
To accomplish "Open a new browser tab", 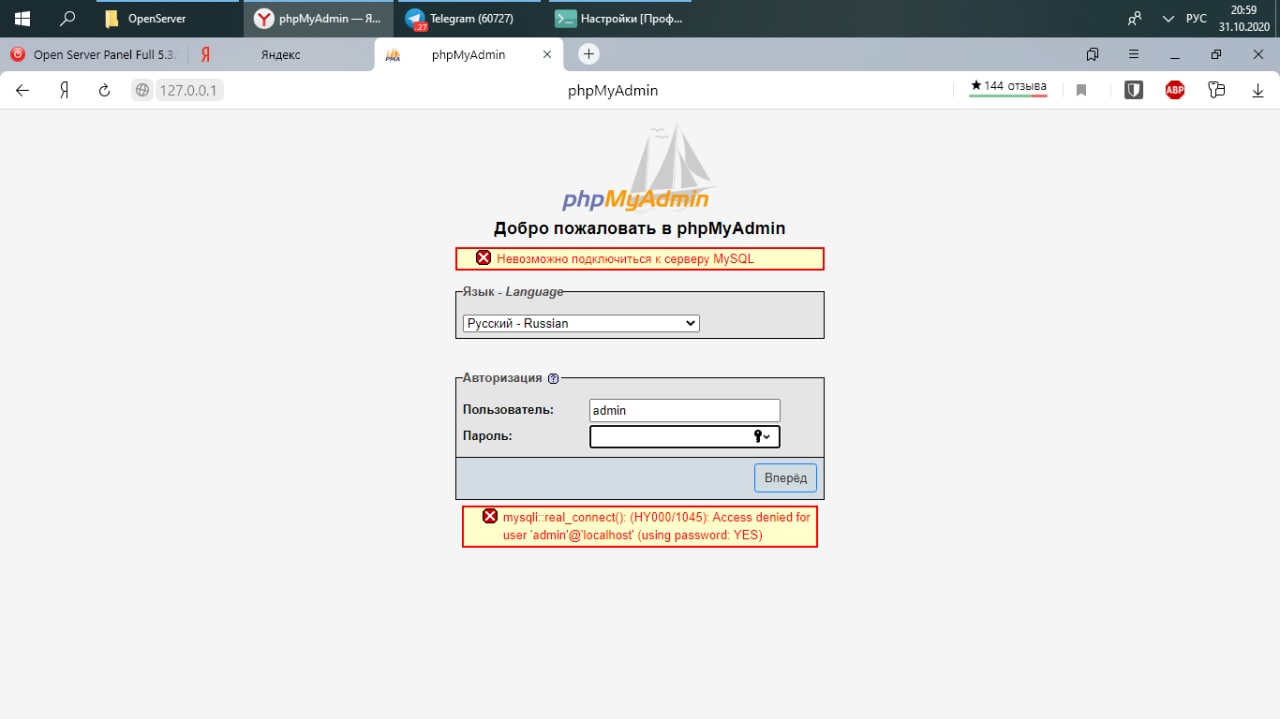I will coord(589,54).
